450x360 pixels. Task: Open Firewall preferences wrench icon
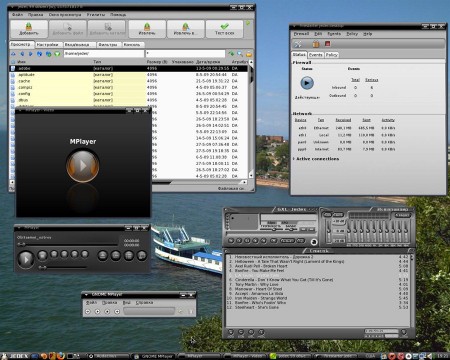(x=298, y=44)
